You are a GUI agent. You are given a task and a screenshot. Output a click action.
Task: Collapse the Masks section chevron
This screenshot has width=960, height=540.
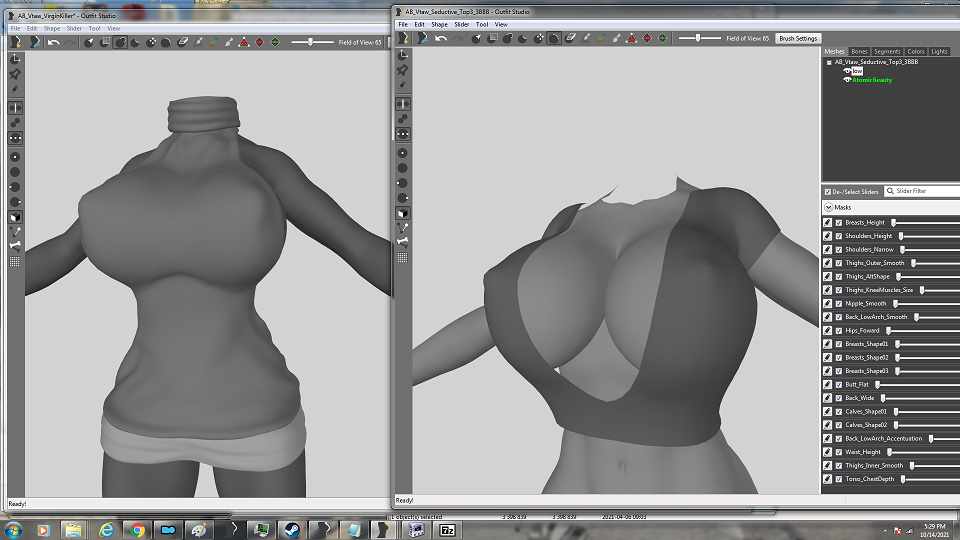click(x=828, y=208)
